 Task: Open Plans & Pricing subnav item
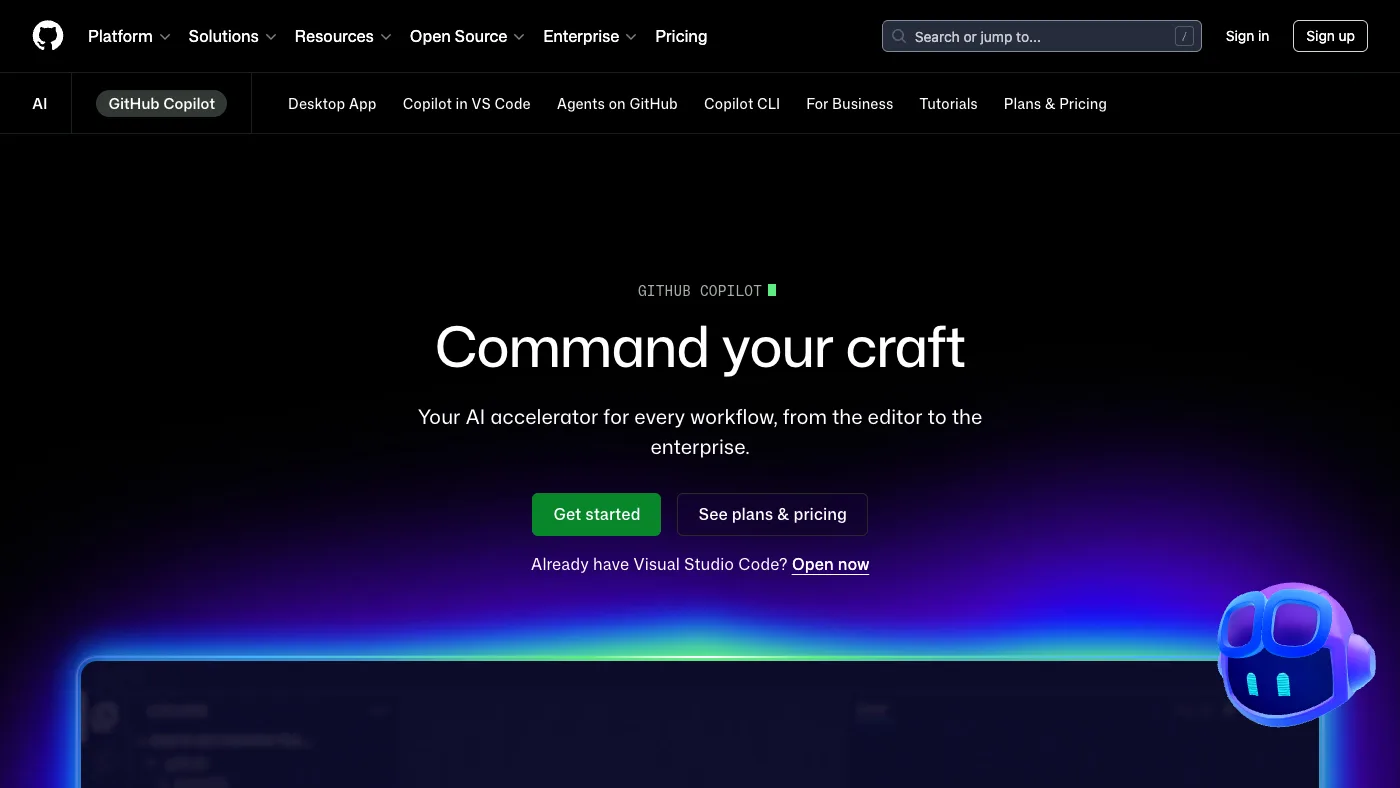(x=1055, y=103)
